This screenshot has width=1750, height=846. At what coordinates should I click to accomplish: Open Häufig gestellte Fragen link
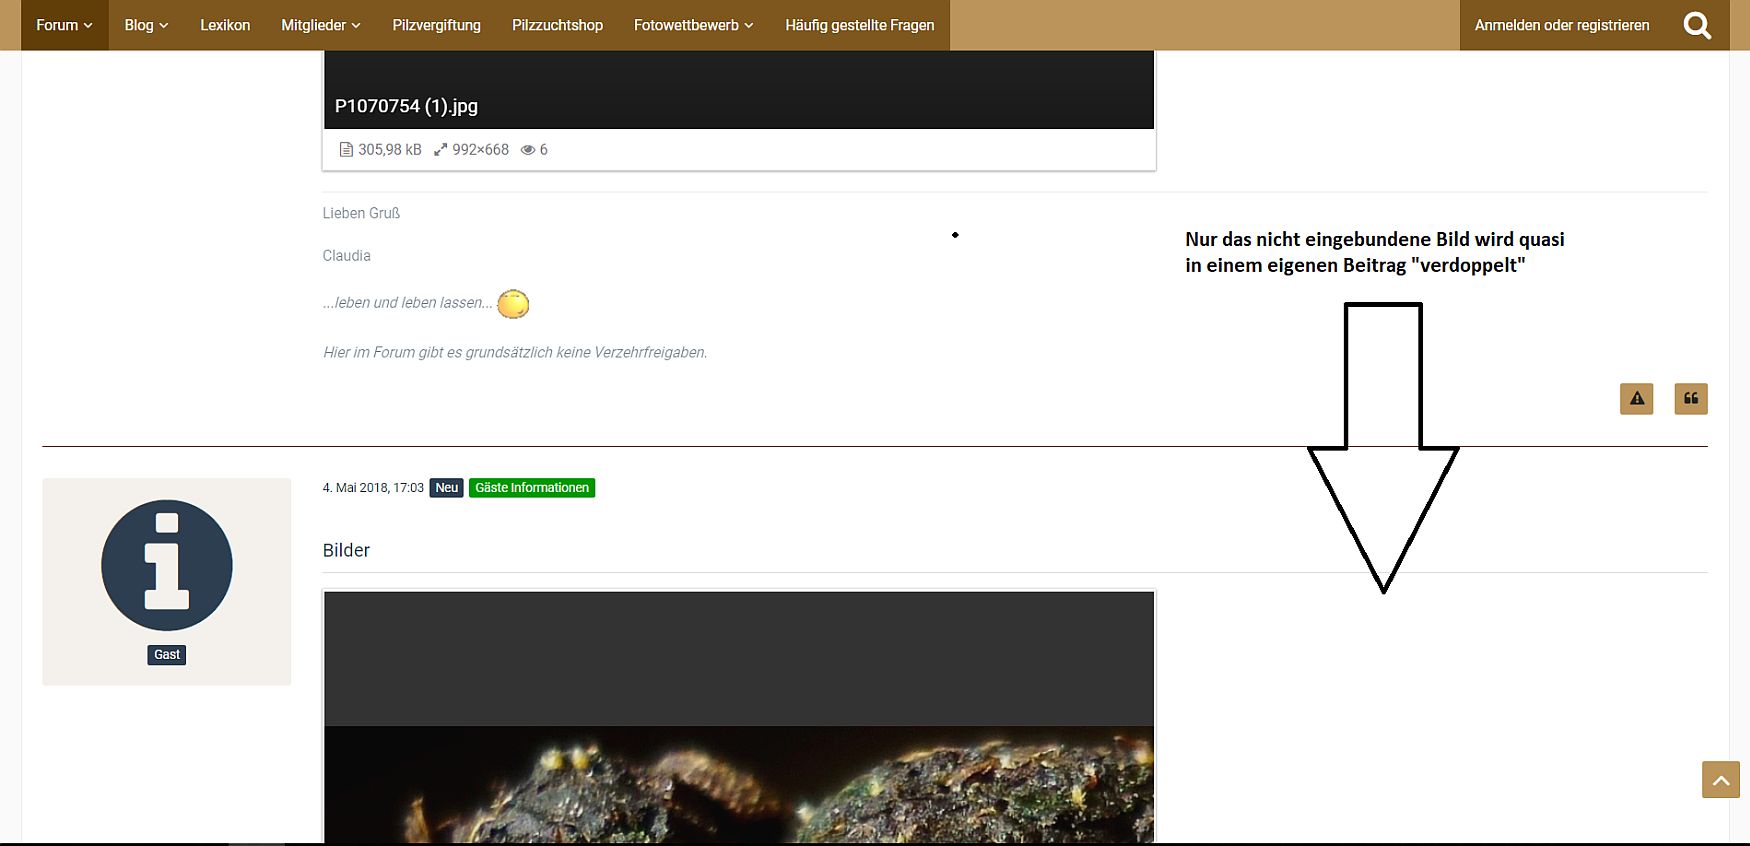pos(859,25)
